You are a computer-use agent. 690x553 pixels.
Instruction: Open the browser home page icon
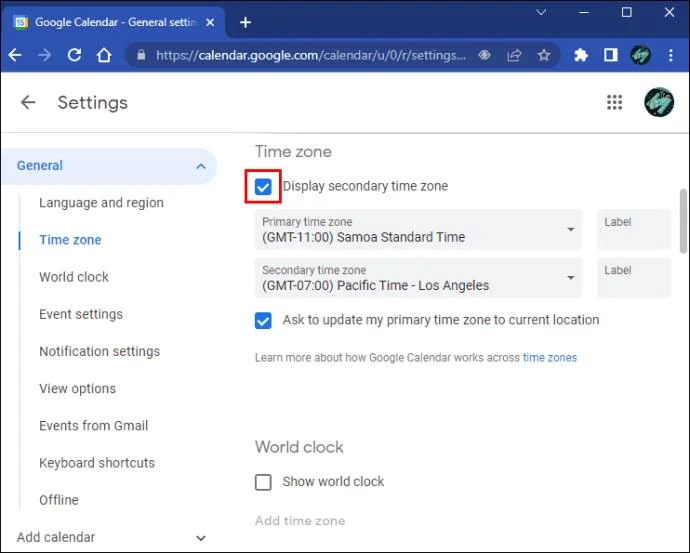104,55
